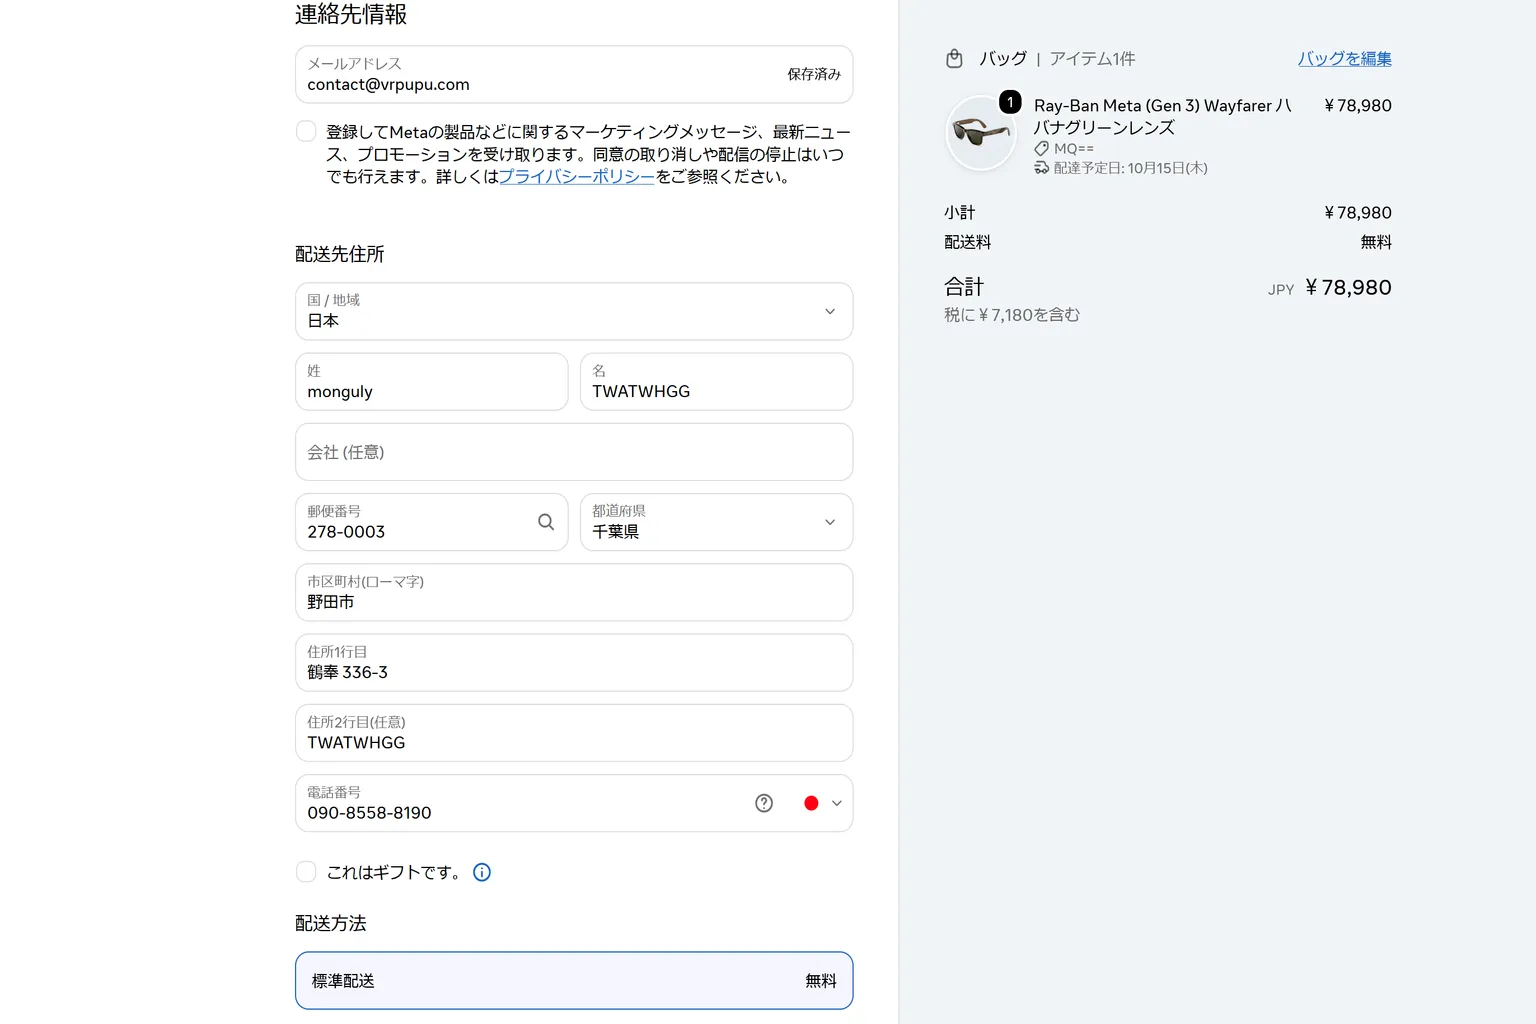Click the Ray-Ban Meta (Gen 3) Wayfarer title
Viewport: 1536px width, 1024px height.
coord(1163,116)
